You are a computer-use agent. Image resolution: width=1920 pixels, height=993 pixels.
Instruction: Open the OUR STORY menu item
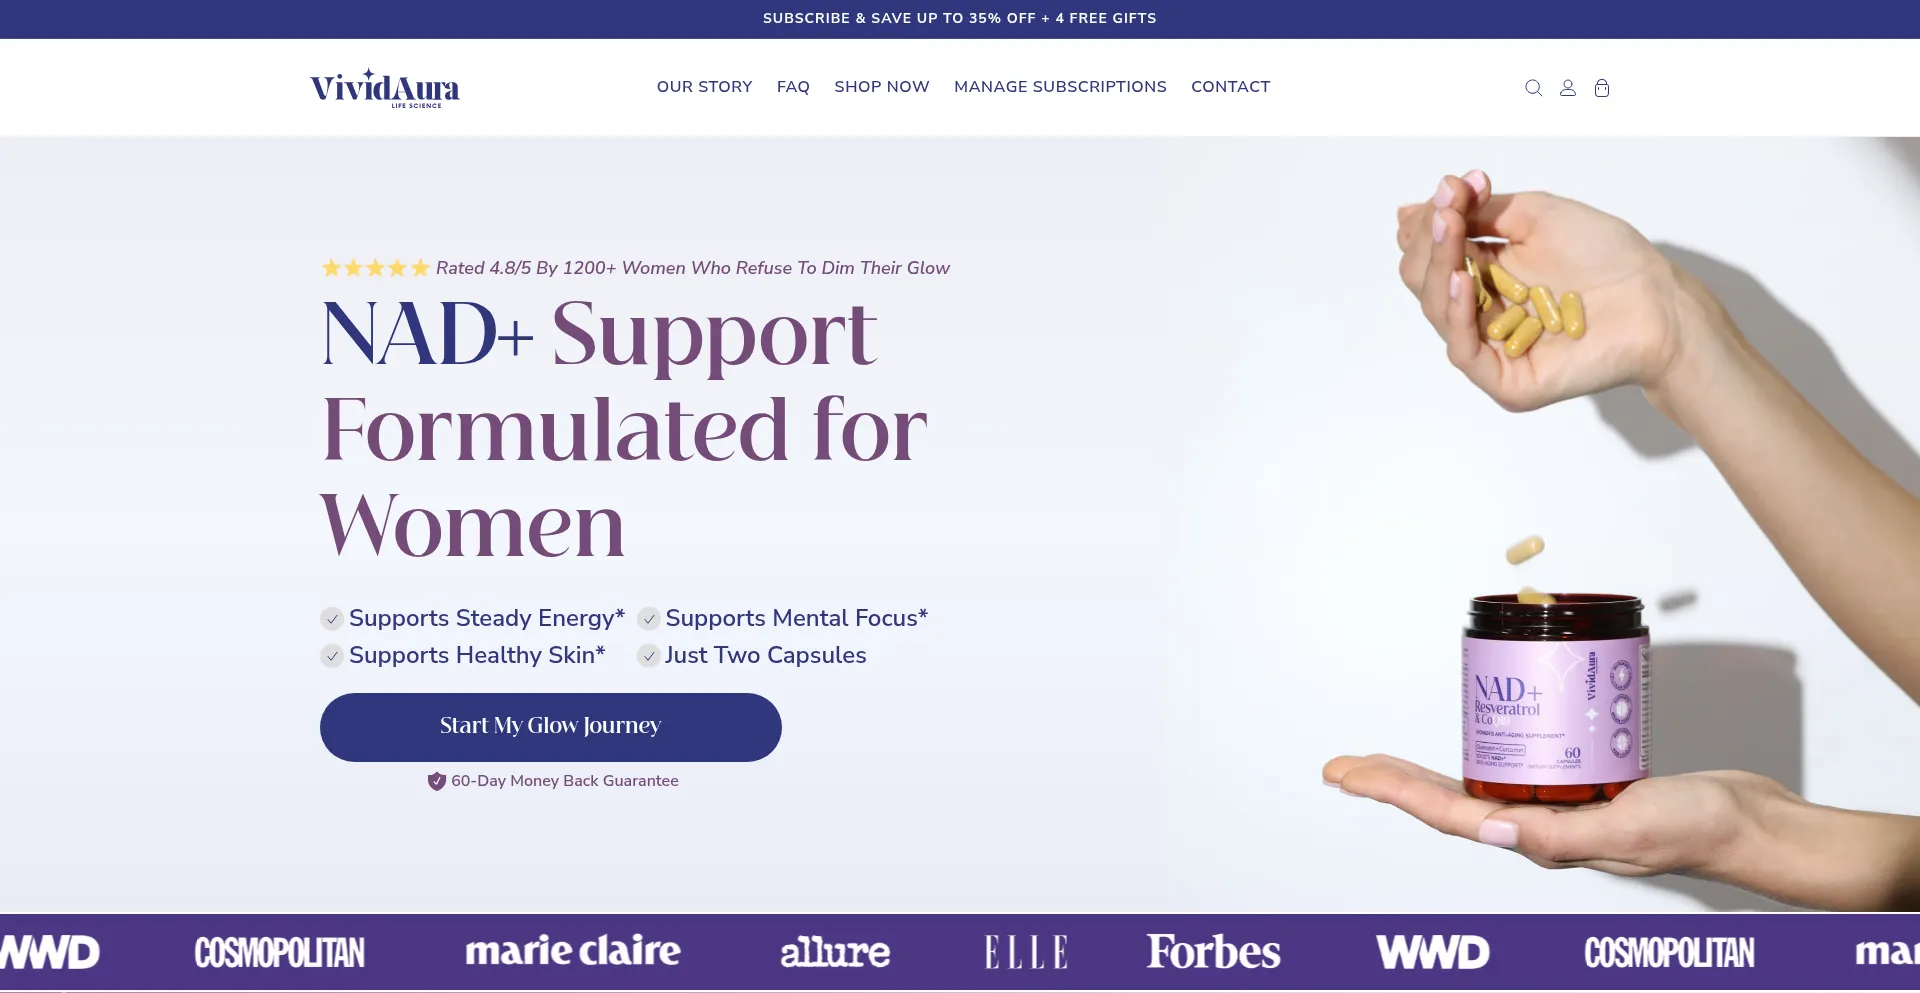(x=704, y=87)
